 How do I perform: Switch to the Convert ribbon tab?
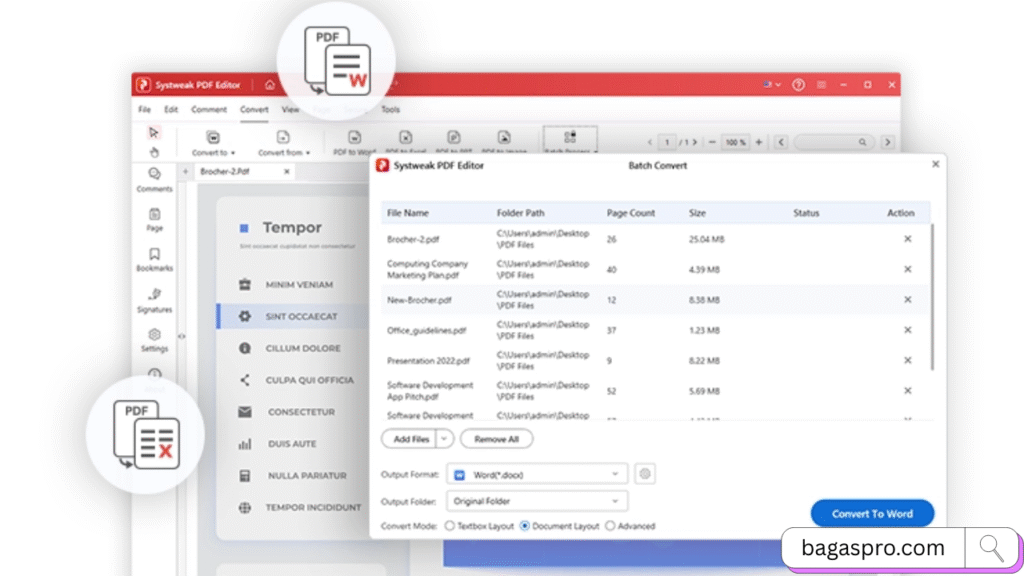point(254,110)
